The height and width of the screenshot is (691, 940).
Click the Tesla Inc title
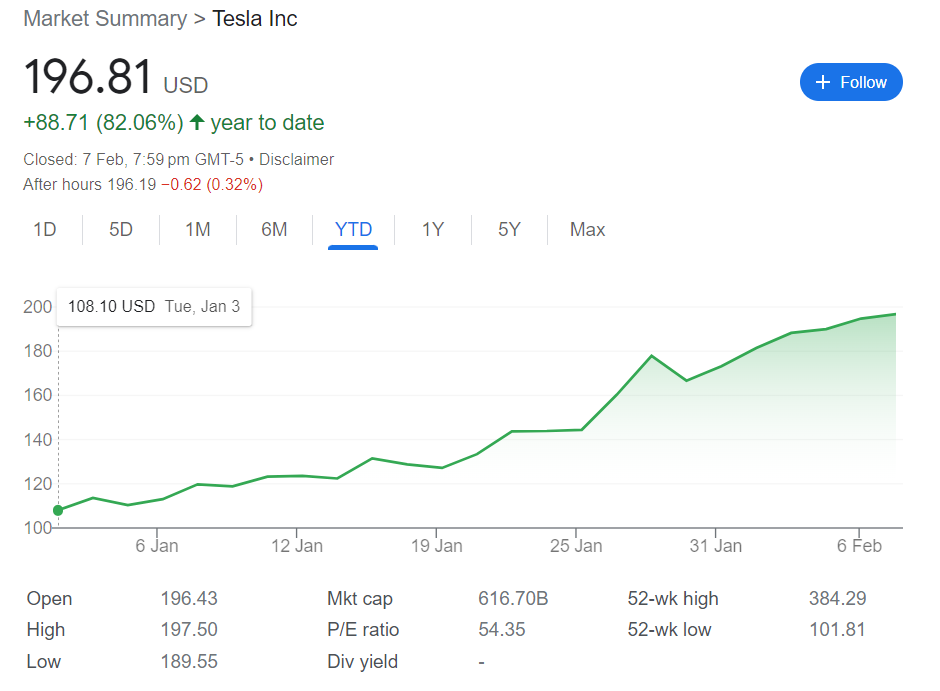pos(255,19)
